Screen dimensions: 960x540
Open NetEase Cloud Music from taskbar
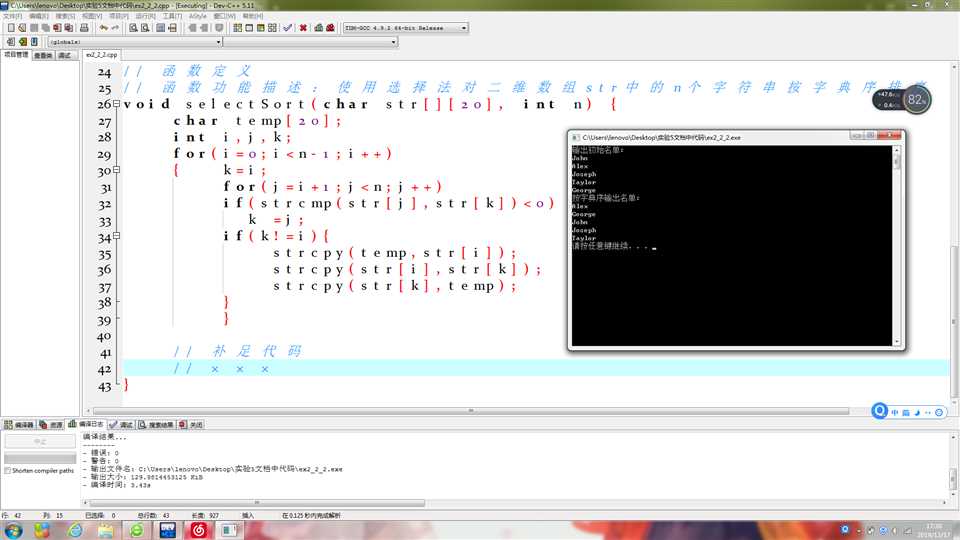click(199, 530)
